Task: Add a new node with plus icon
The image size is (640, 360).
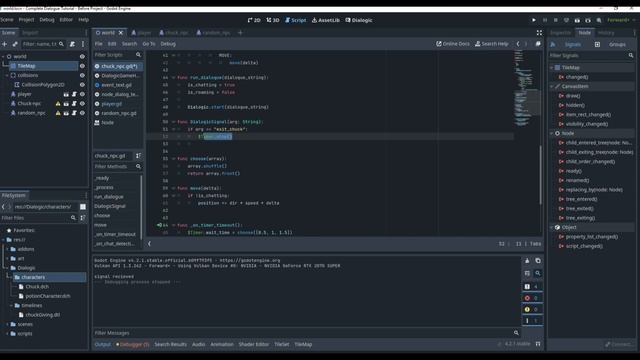Action: (4, 44)
